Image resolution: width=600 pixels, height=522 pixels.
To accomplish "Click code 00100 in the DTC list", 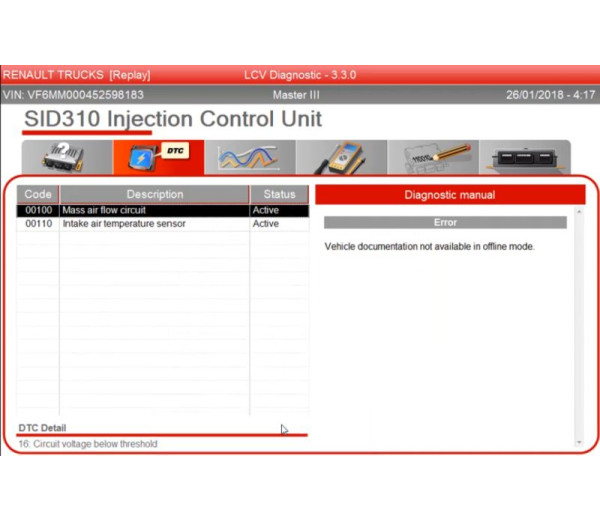I will coord(38,211).
